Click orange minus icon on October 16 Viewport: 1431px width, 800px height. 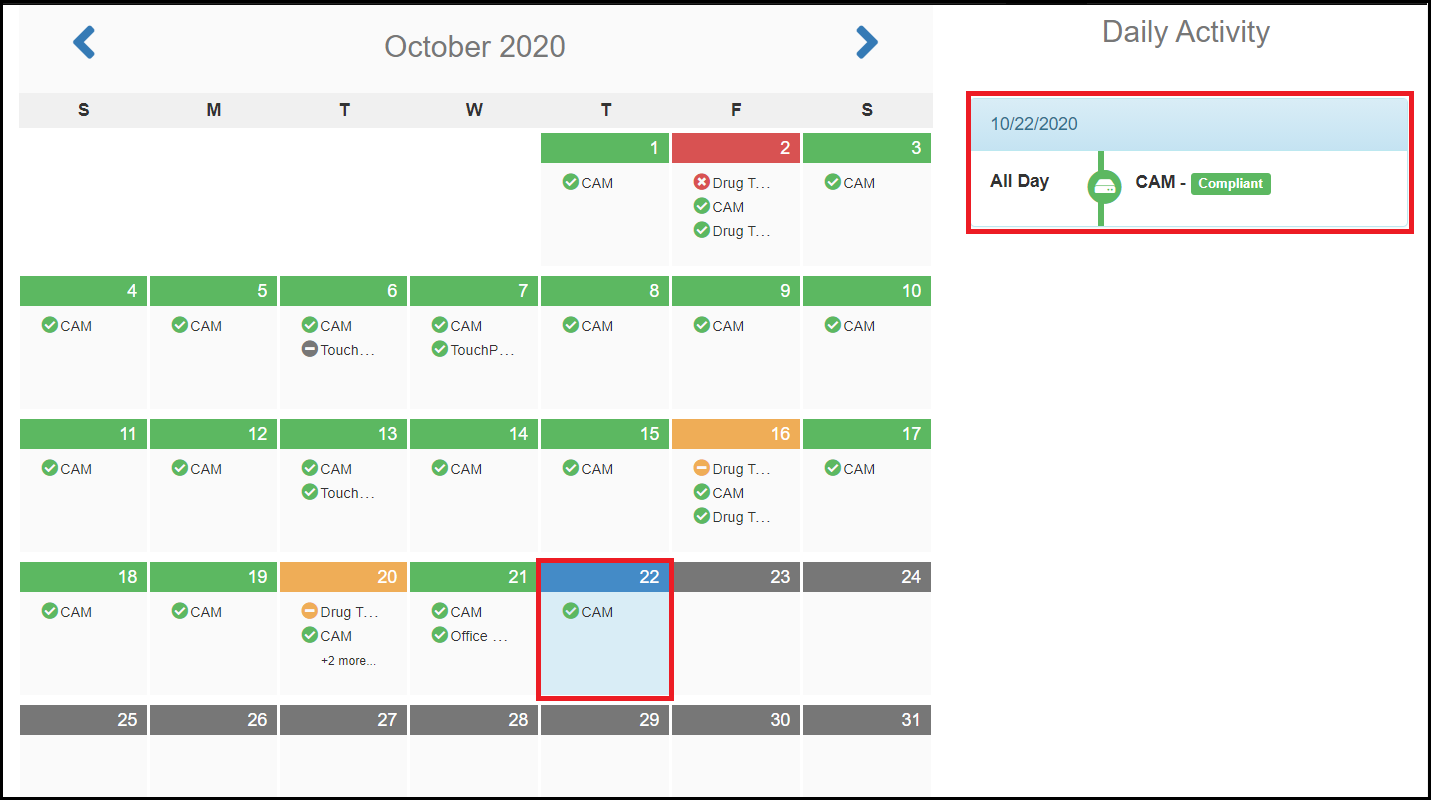click(x=701, y=468)
